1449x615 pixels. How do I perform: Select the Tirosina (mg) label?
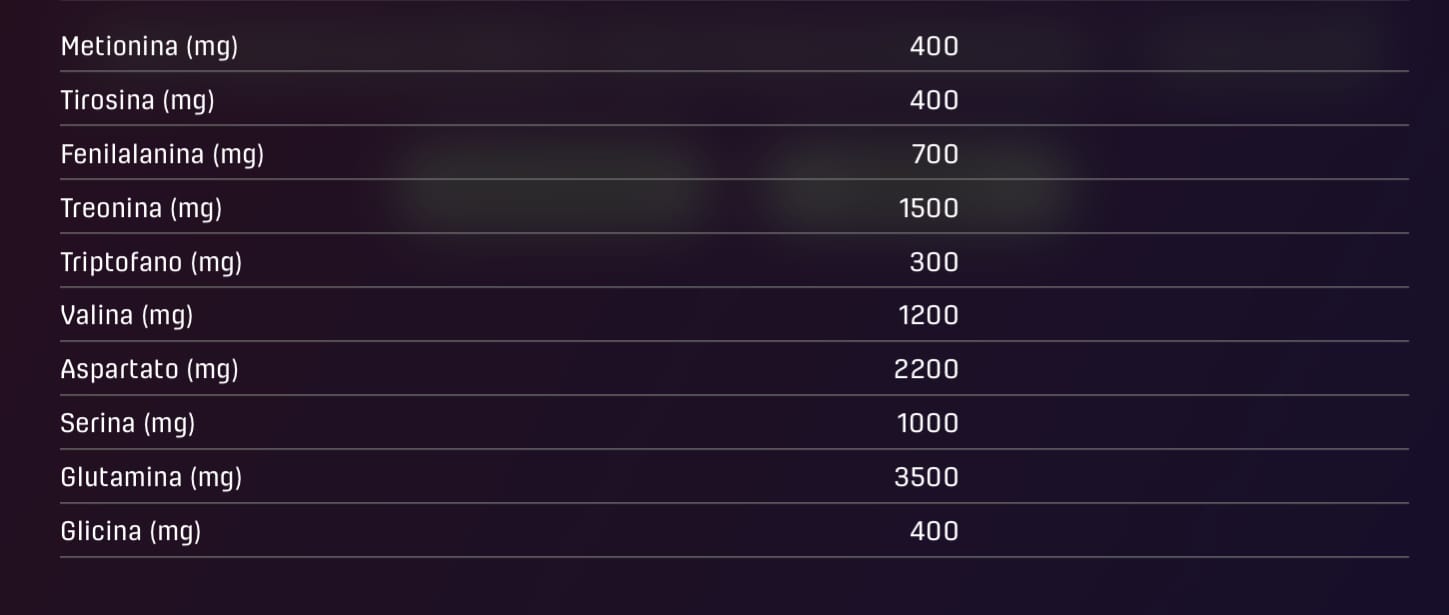click(x=137, y=101)
